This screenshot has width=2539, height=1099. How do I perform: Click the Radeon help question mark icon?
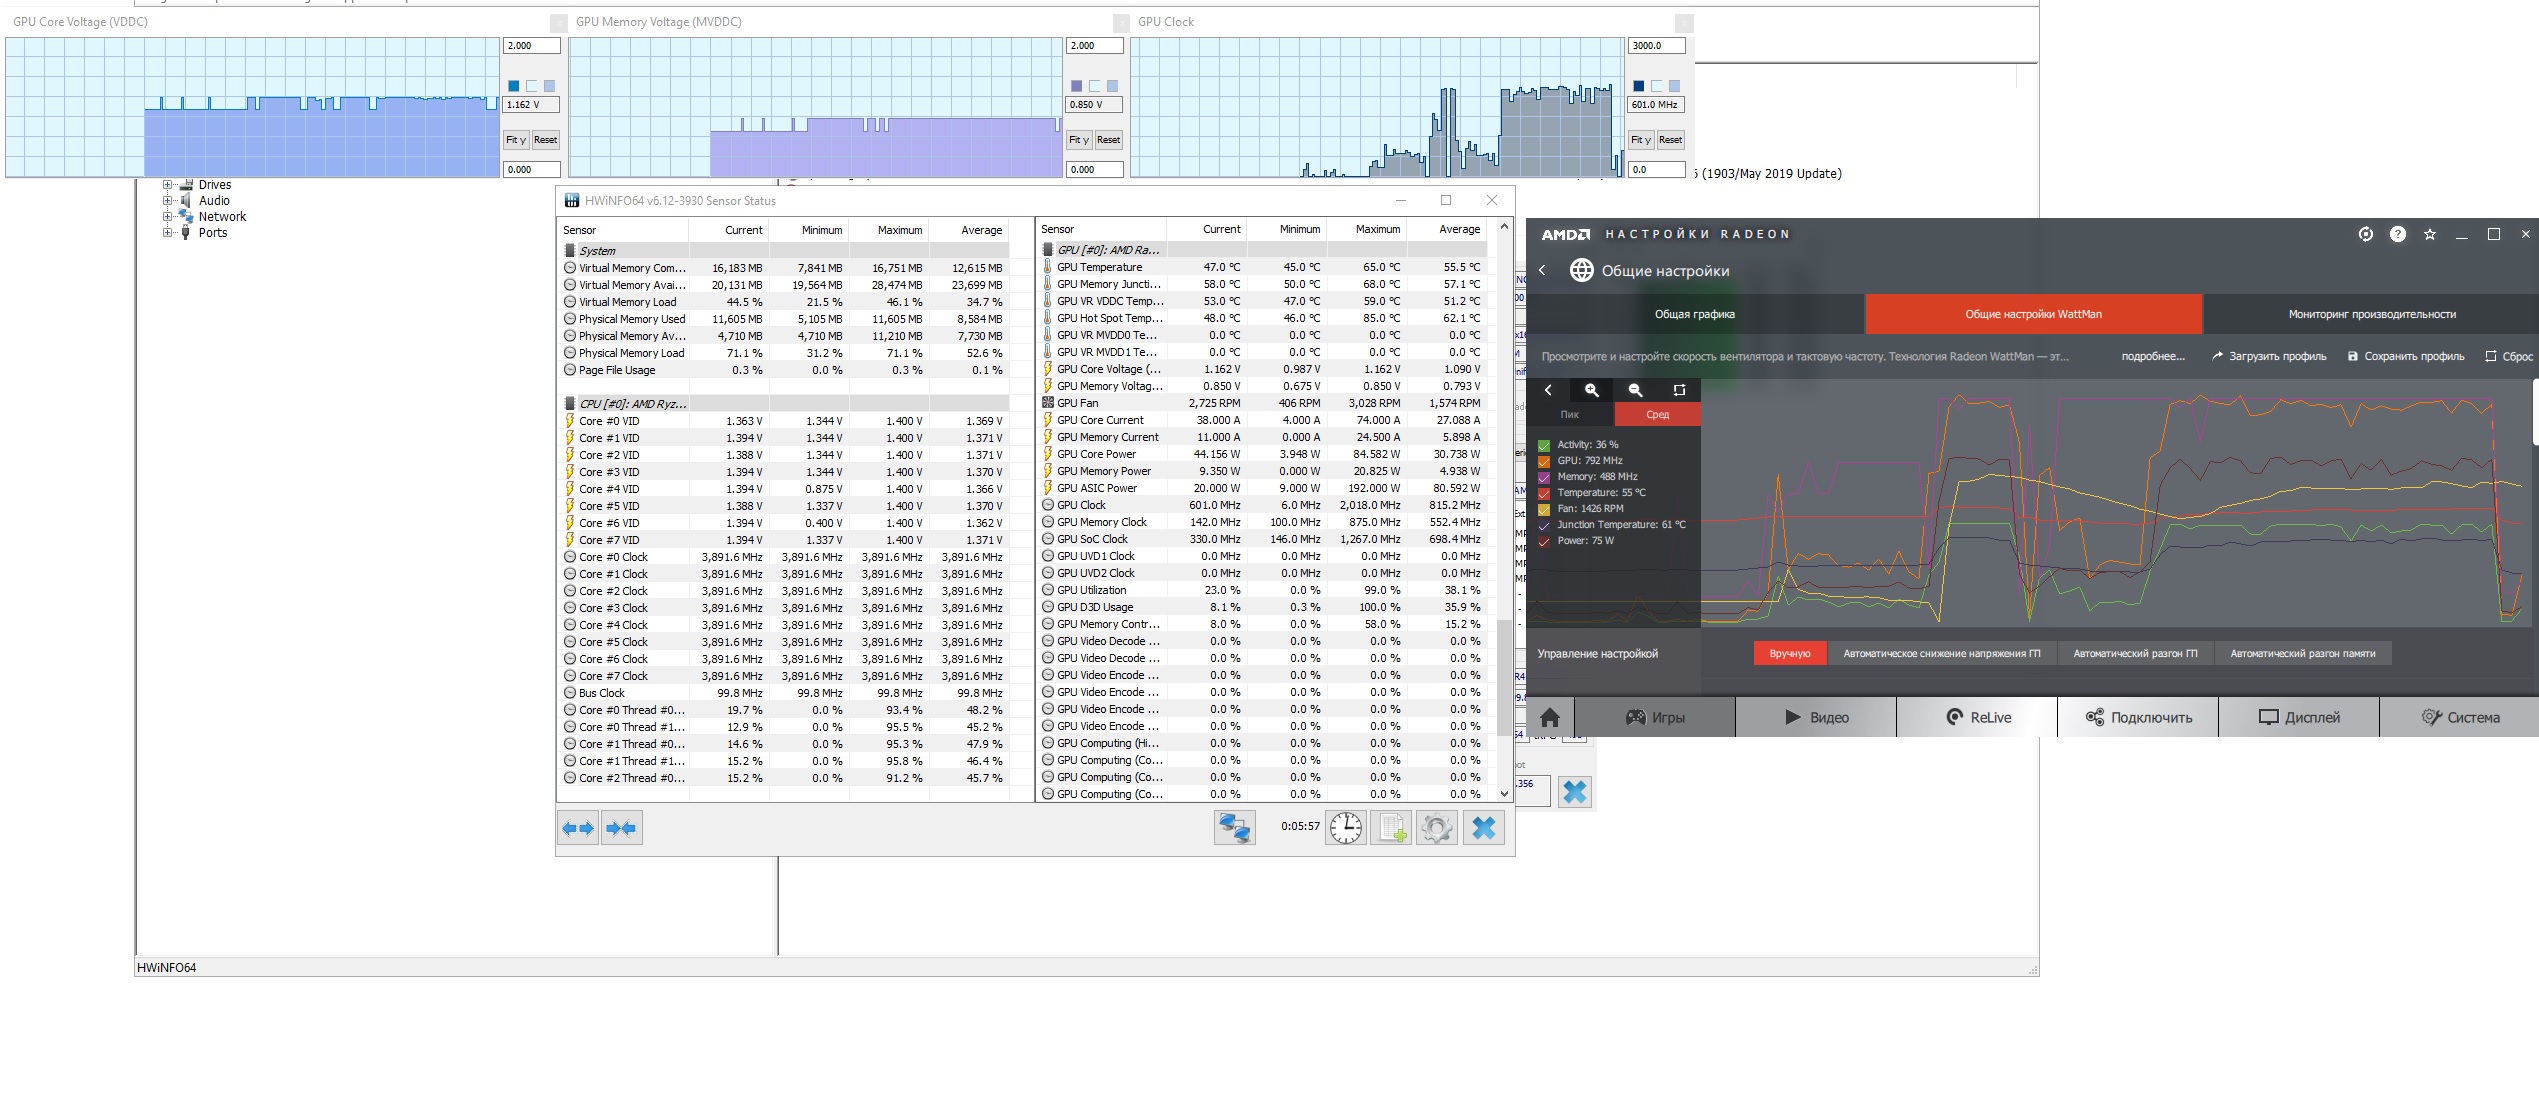pos(2397,234)
